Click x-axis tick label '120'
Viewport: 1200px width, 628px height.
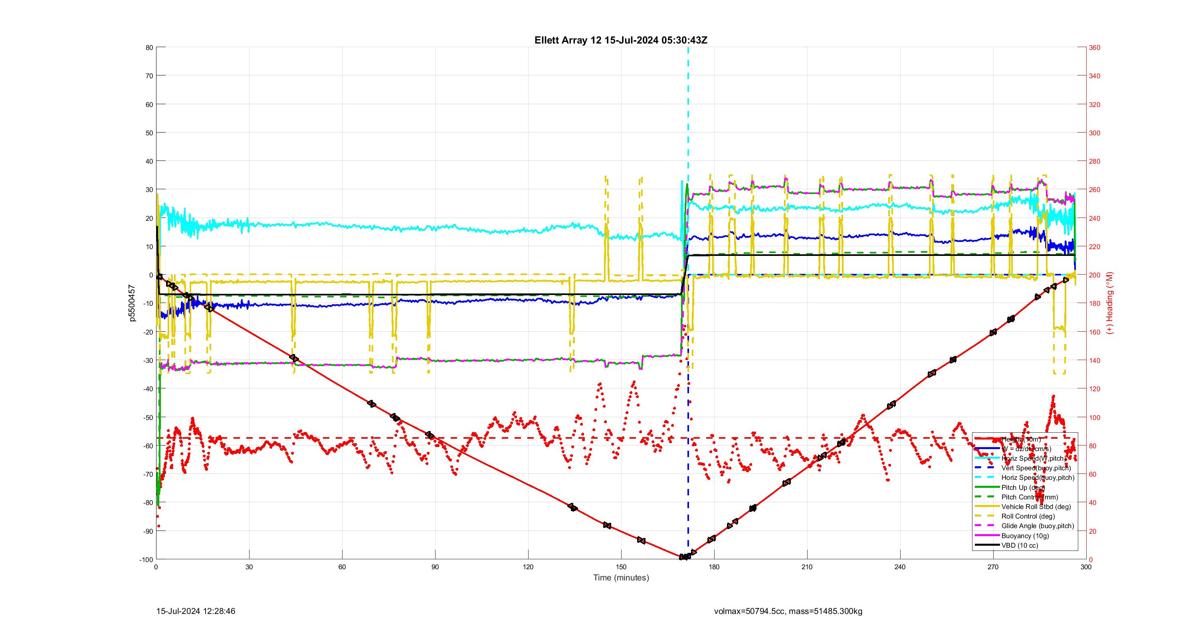528,567
